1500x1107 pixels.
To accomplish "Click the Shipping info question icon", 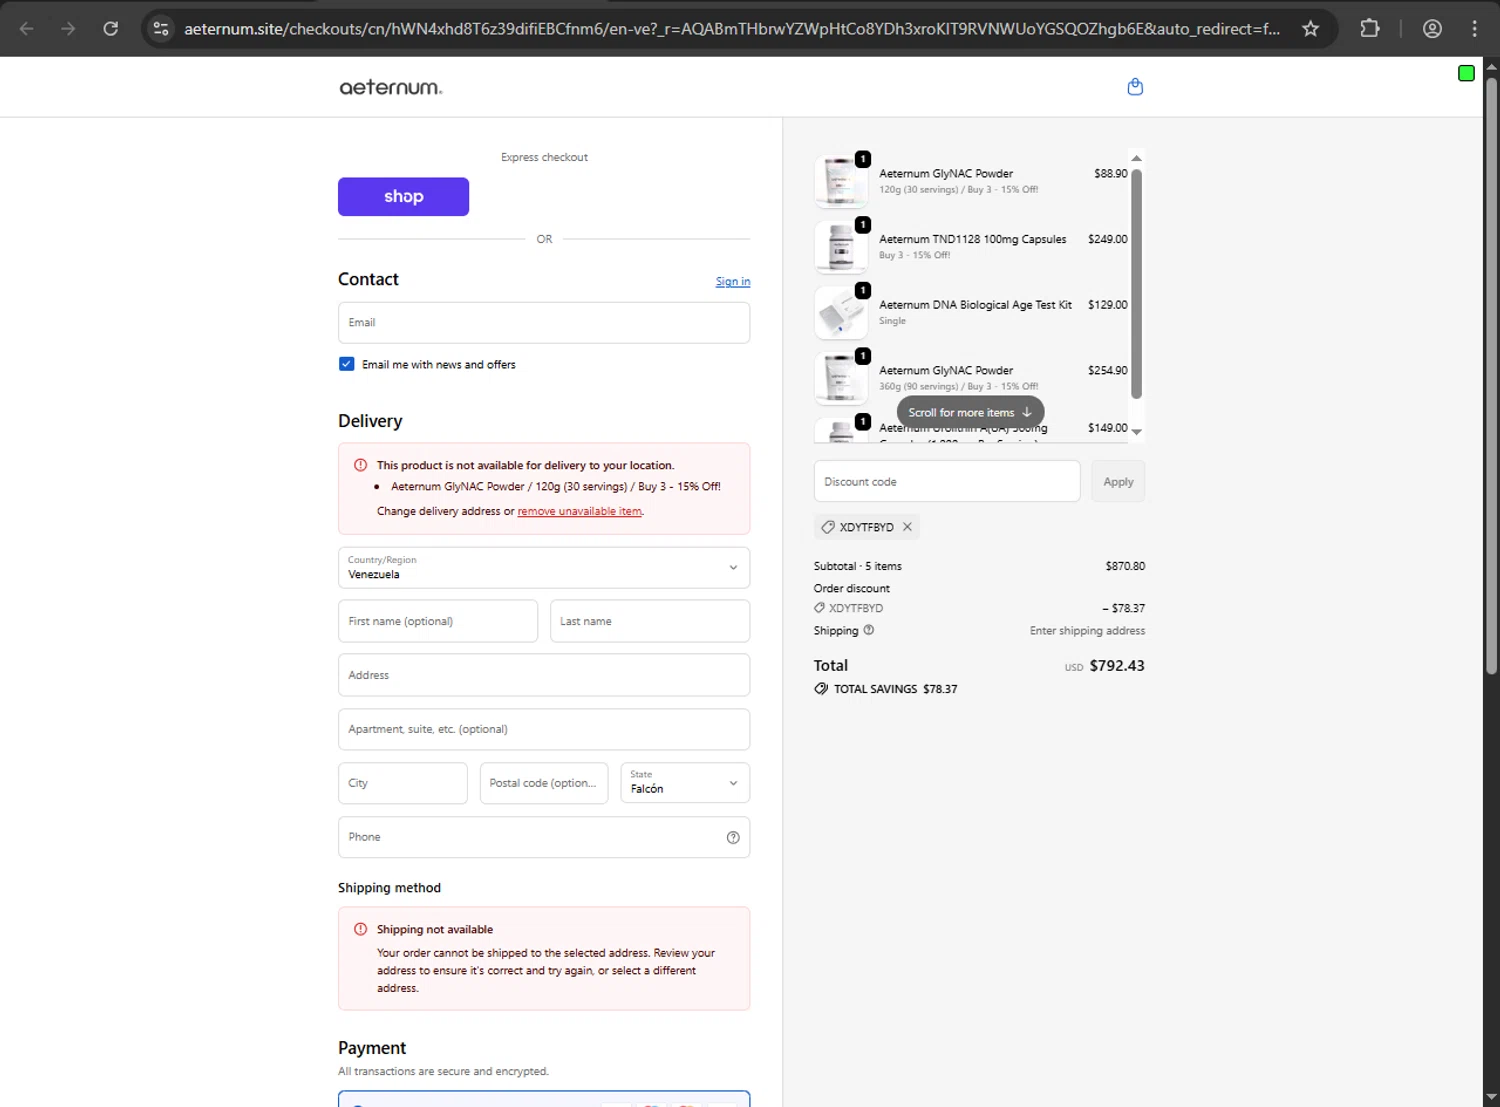I will point(868,630).
